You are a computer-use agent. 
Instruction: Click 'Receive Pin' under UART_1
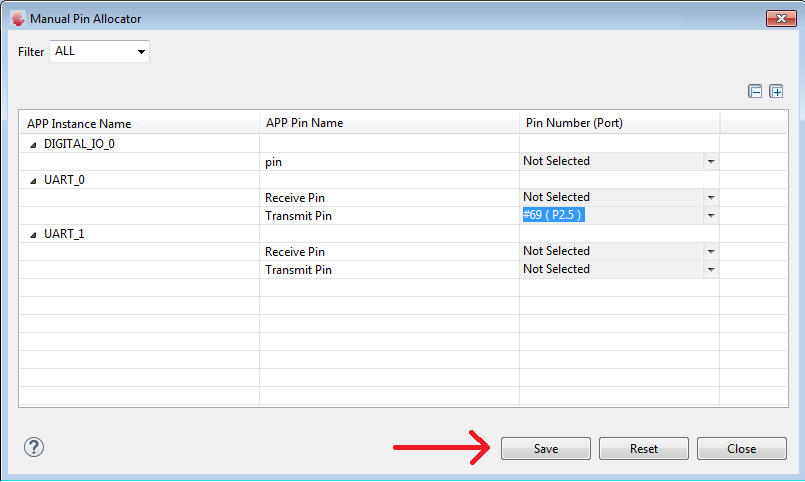295,252
